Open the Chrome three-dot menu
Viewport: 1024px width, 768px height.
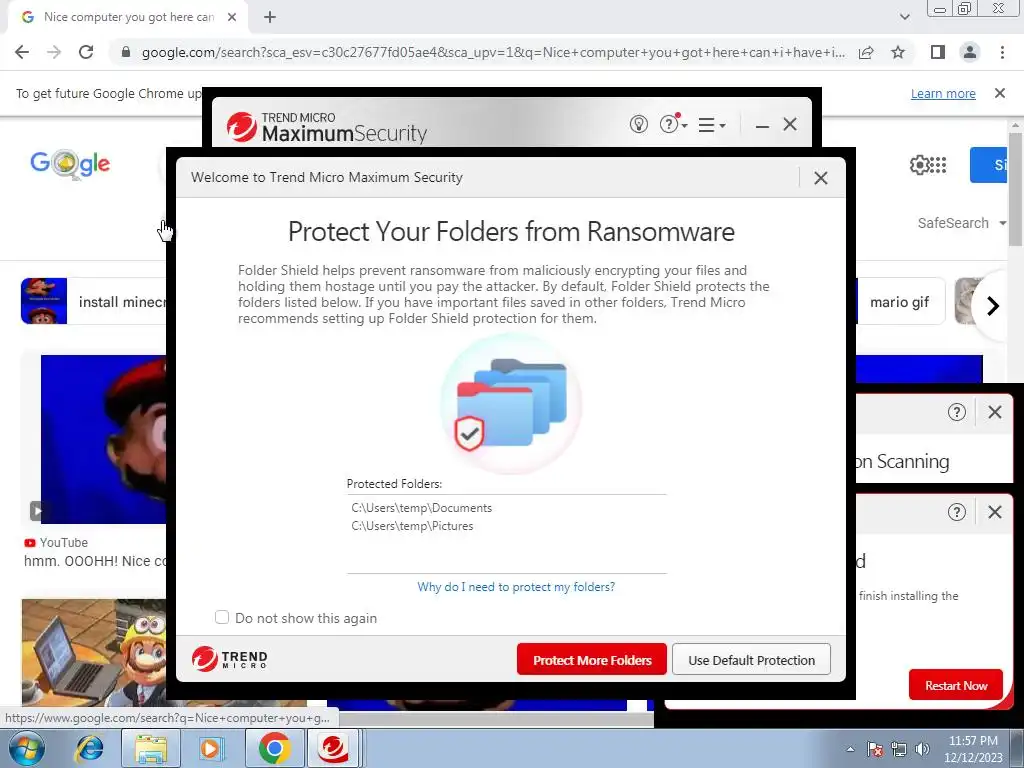tap(1002, 52)
